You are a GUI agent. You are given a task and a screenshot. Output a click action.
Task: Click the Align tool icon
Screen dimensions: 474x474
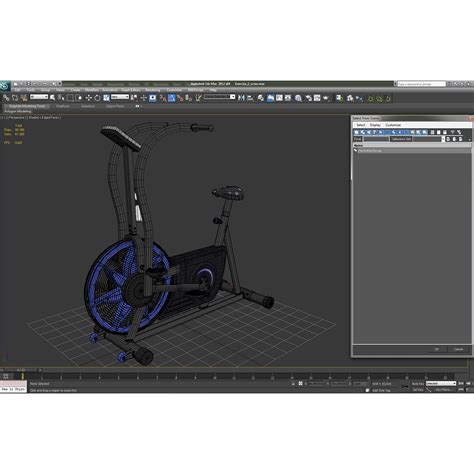[250, 98]
